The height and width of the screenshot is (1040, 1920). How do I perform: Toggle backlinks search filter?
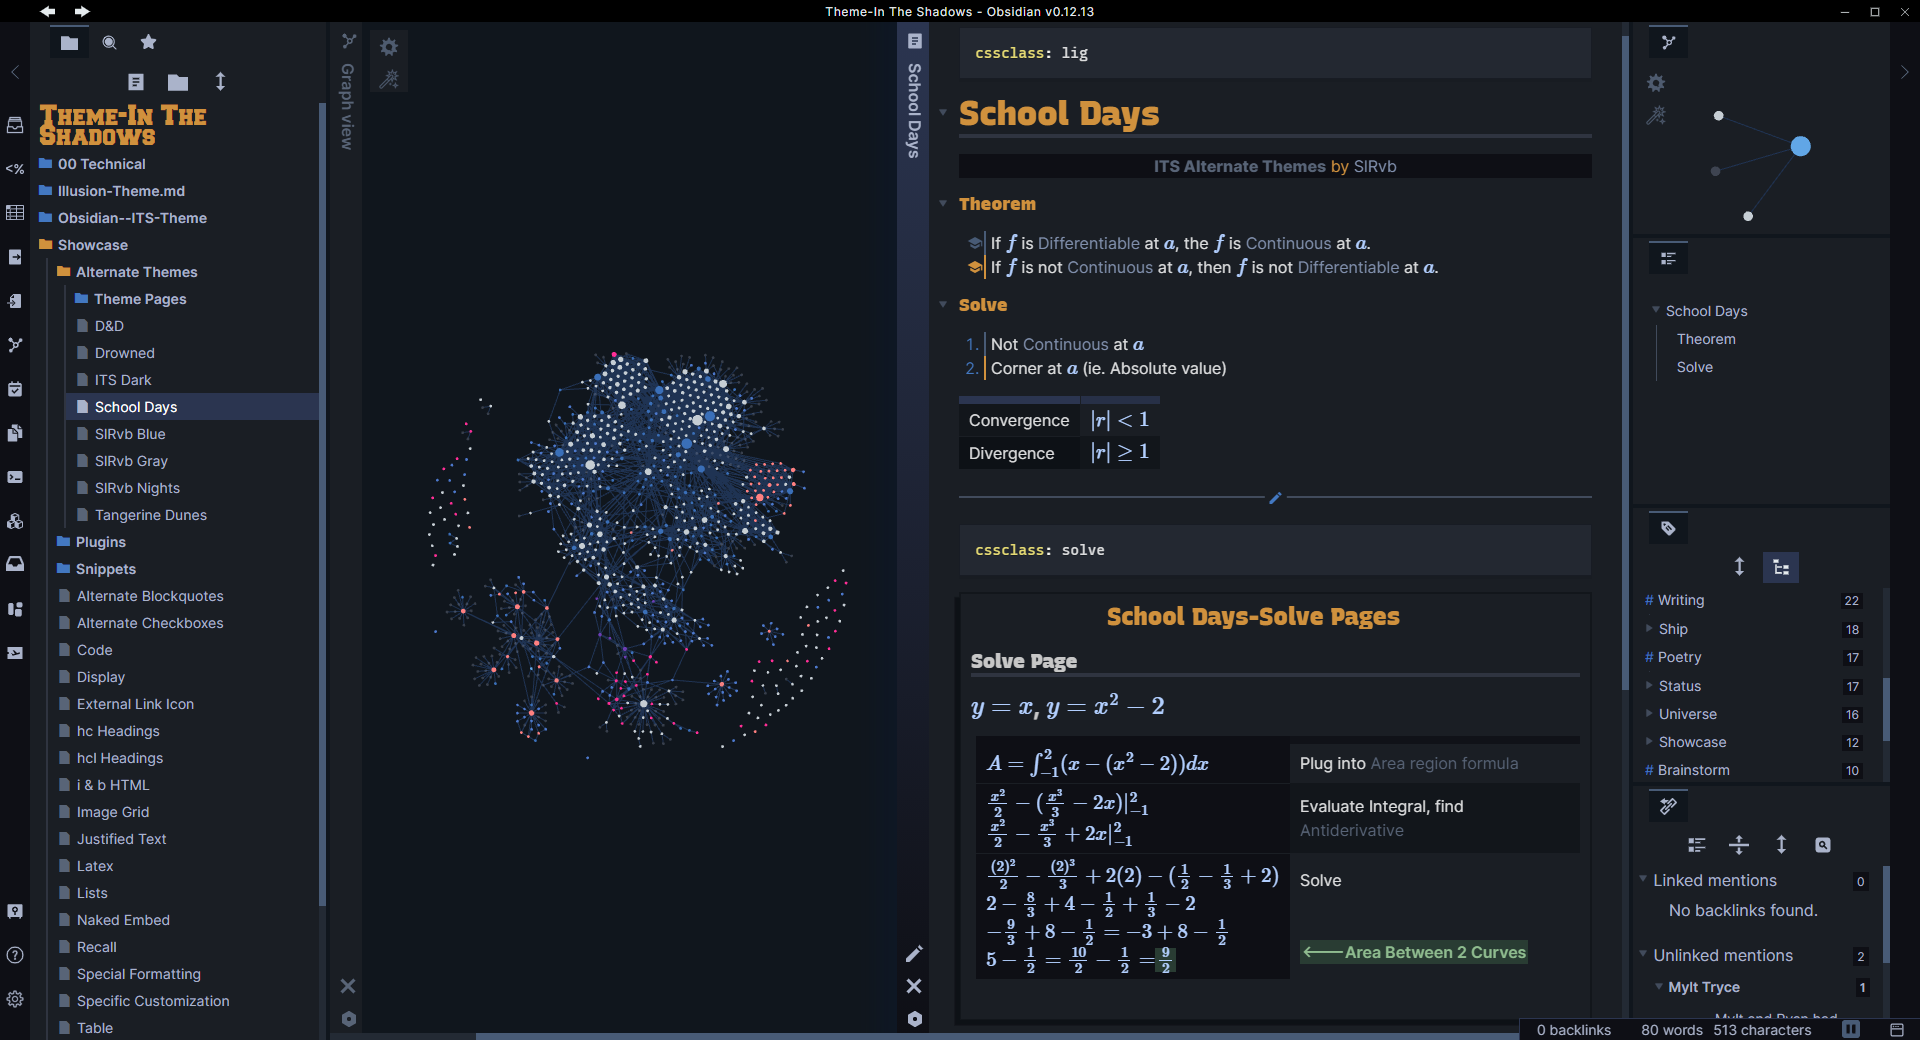pyautogui.click(x=1823, y=845)
